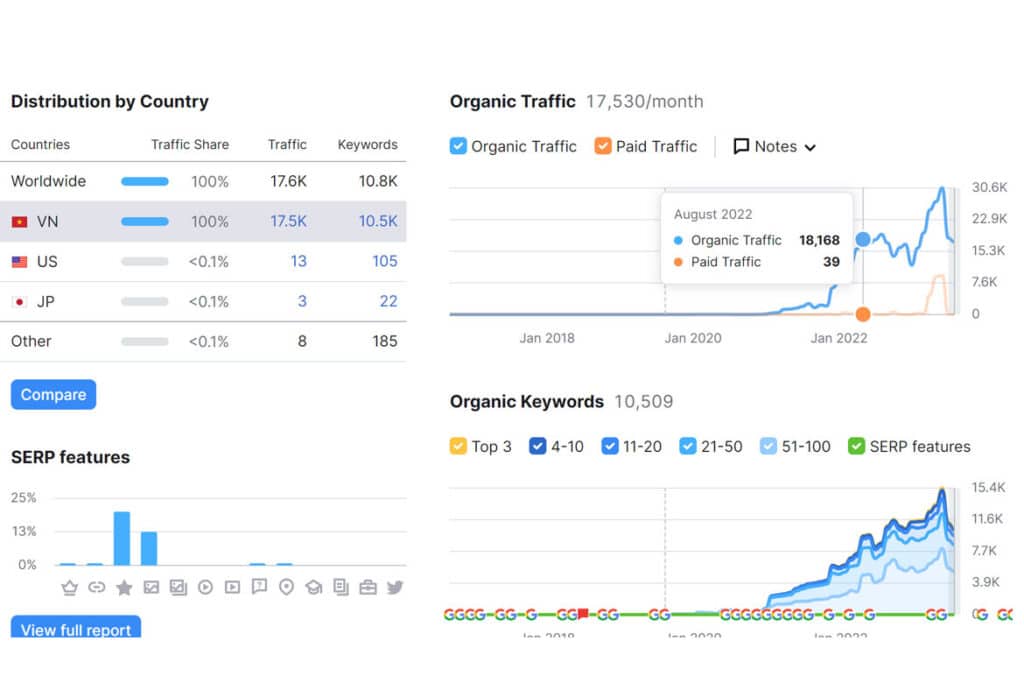Select the map pin local pack icon

point(286,588)
